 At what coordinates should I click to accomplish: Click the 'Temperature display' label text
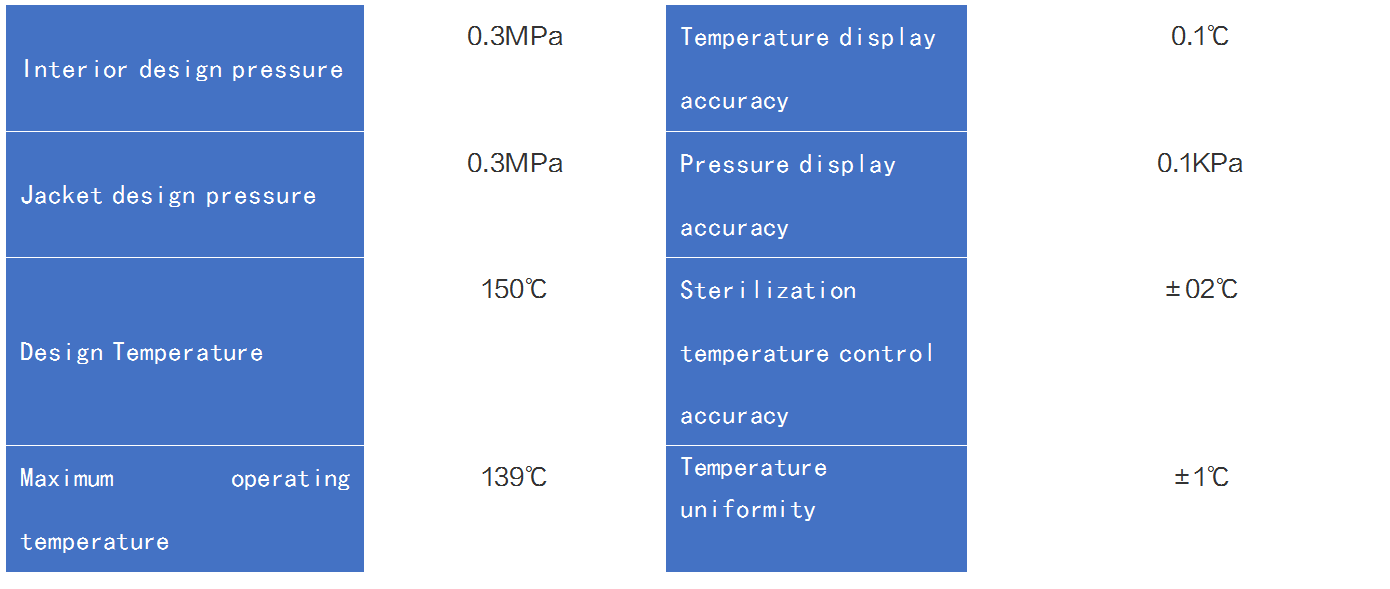pos(808,38)
